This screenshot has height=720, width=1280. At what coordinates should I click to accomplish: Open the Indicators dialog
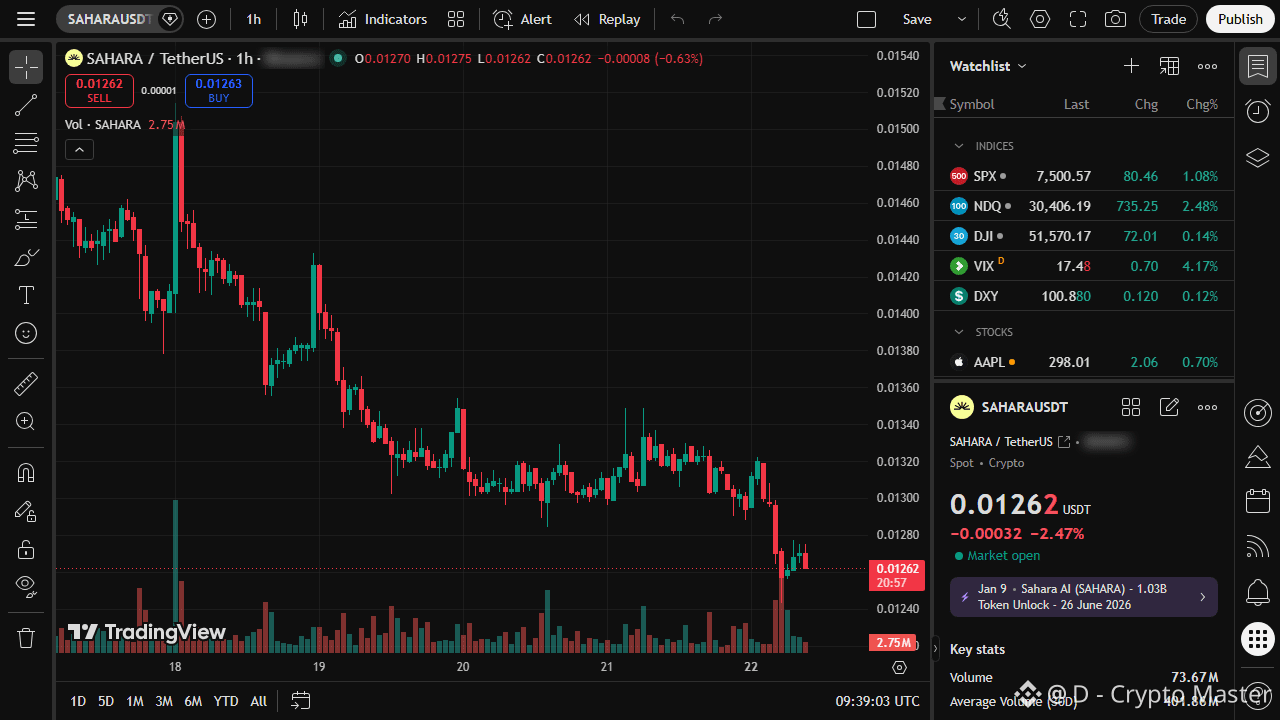383,19
